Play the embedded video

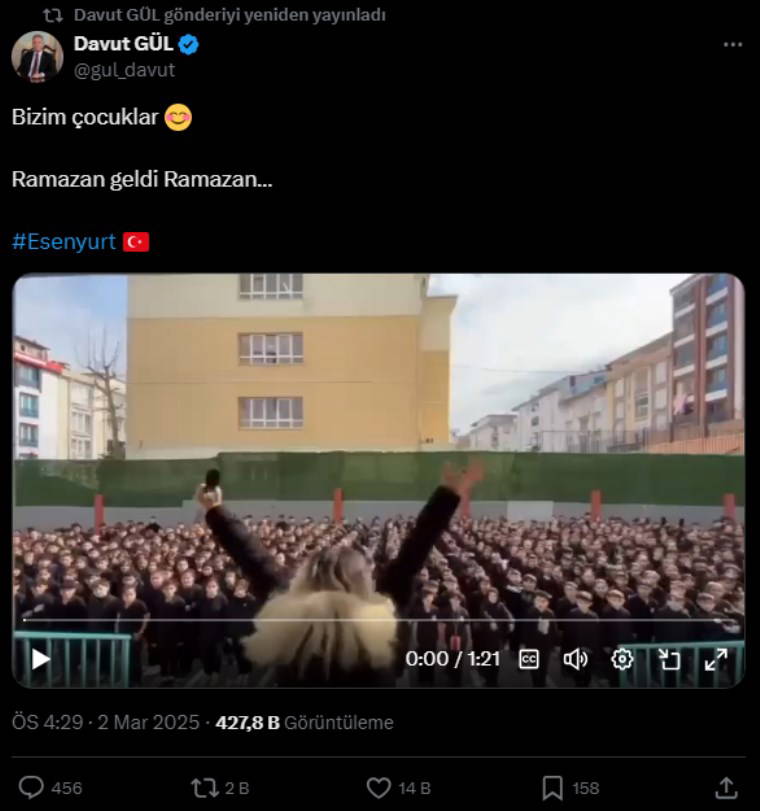pyautogui.click(x=41, y=659)
